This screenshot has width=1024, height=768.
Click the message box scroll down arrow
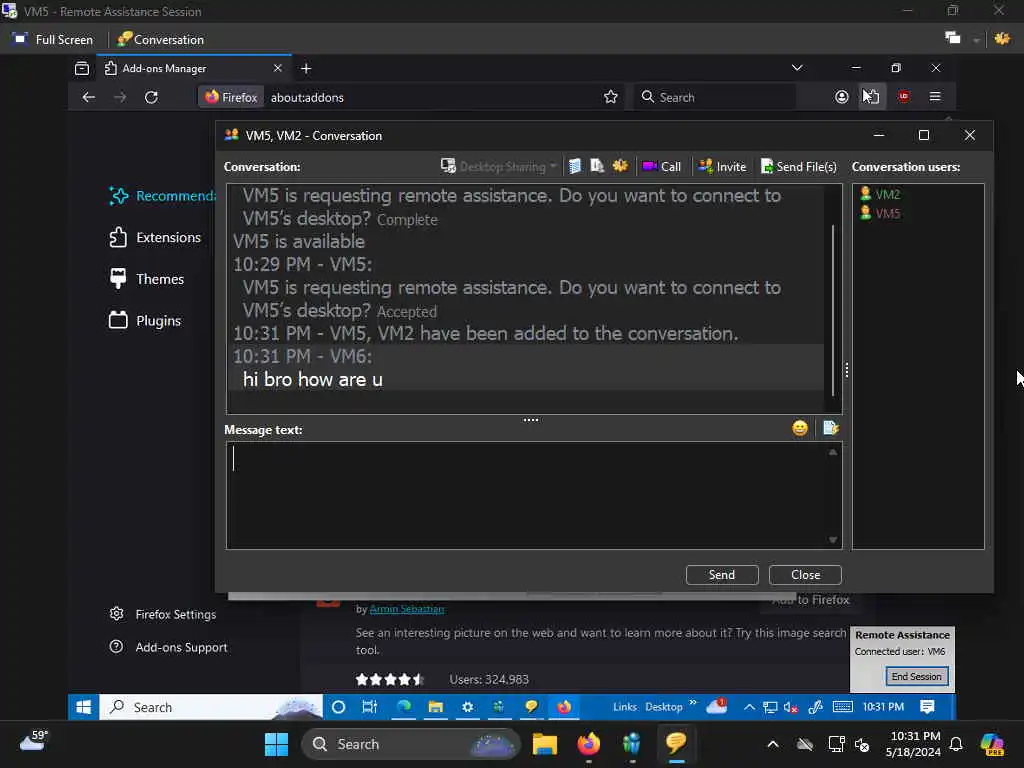tap(833, 539)
